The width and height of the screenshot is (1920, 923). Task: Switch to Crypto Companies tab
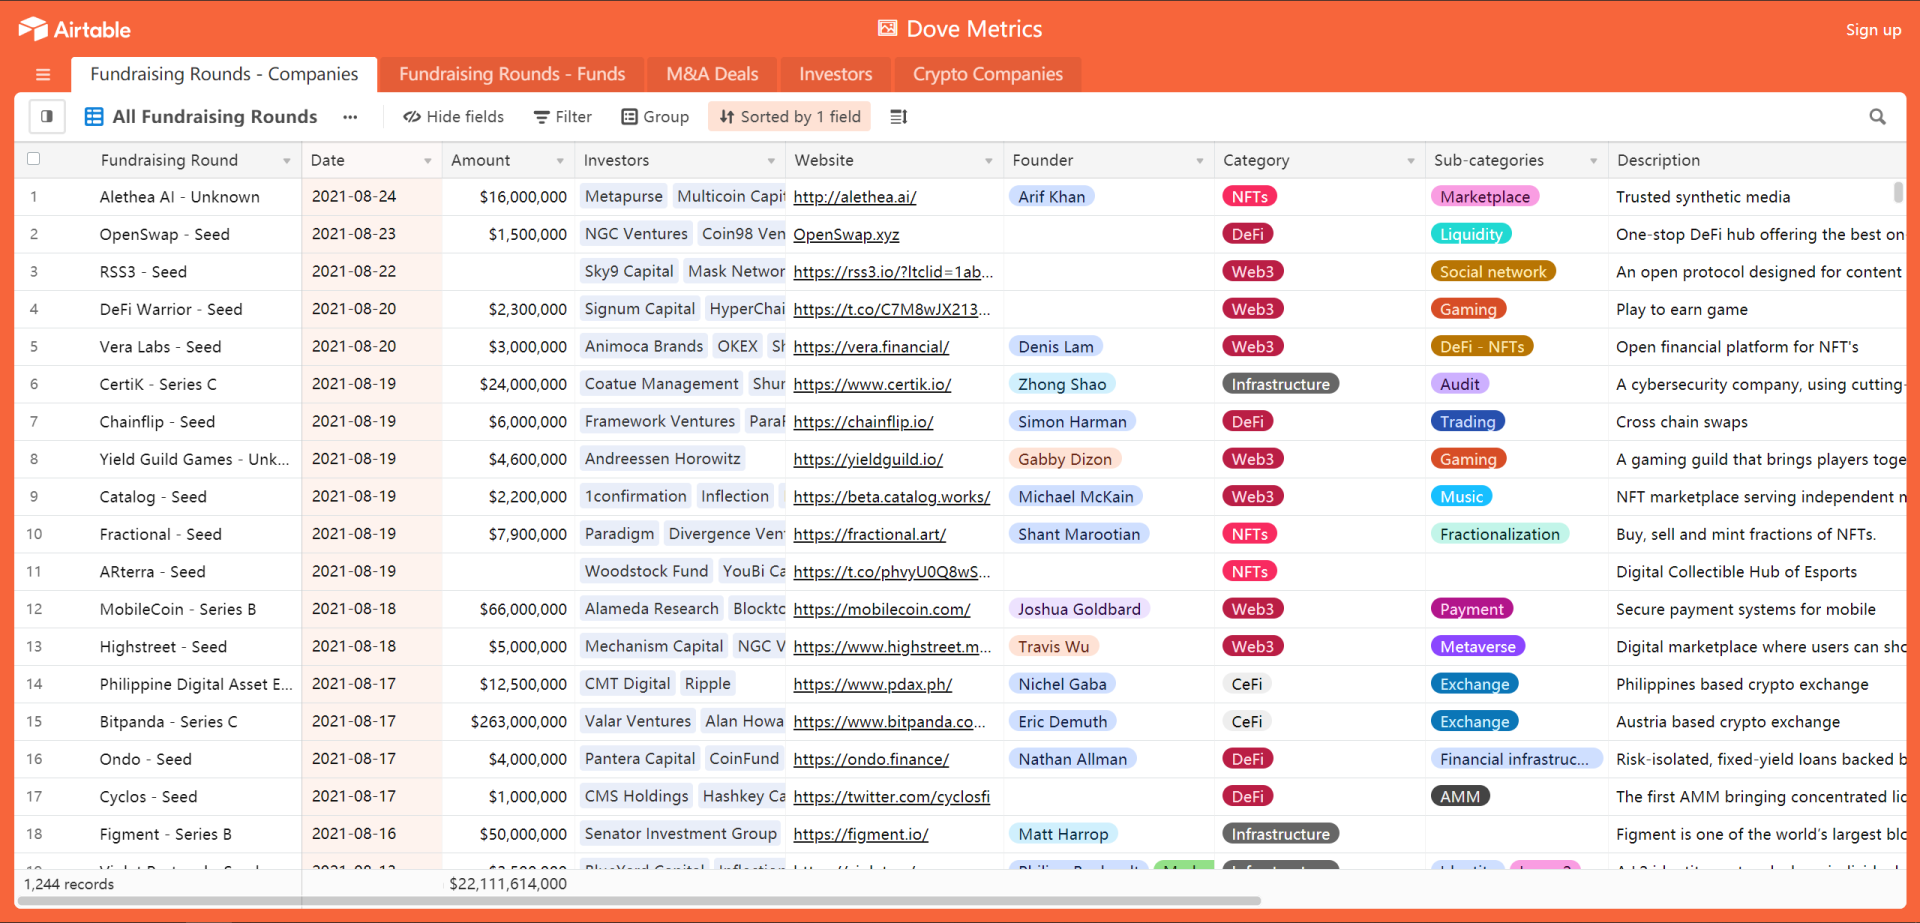pyautogui.click(x=987, y=74)
